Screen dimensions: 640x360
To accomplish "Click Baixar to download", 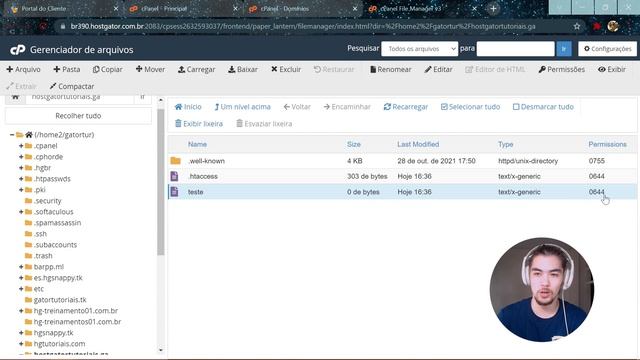I will tap(242, 69).
